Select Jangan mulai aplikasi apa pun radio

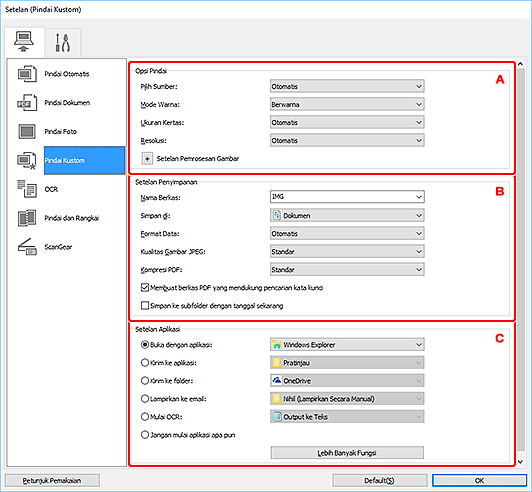pyautogui.click(x=145, y=435)
